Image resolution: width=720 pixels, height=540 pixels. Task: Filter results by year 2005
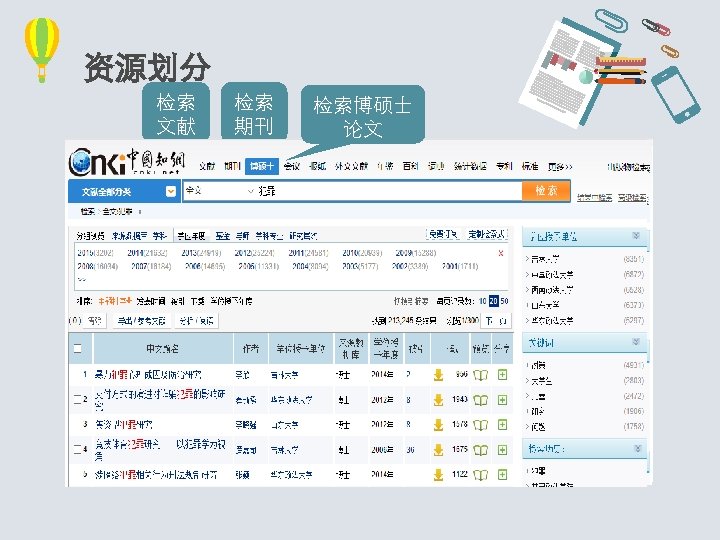pos(259,266)
